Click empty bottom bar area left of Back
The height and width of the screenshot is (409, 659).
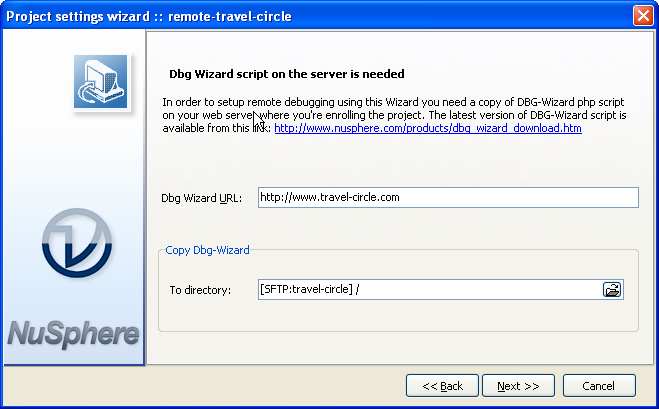(200, 386)
